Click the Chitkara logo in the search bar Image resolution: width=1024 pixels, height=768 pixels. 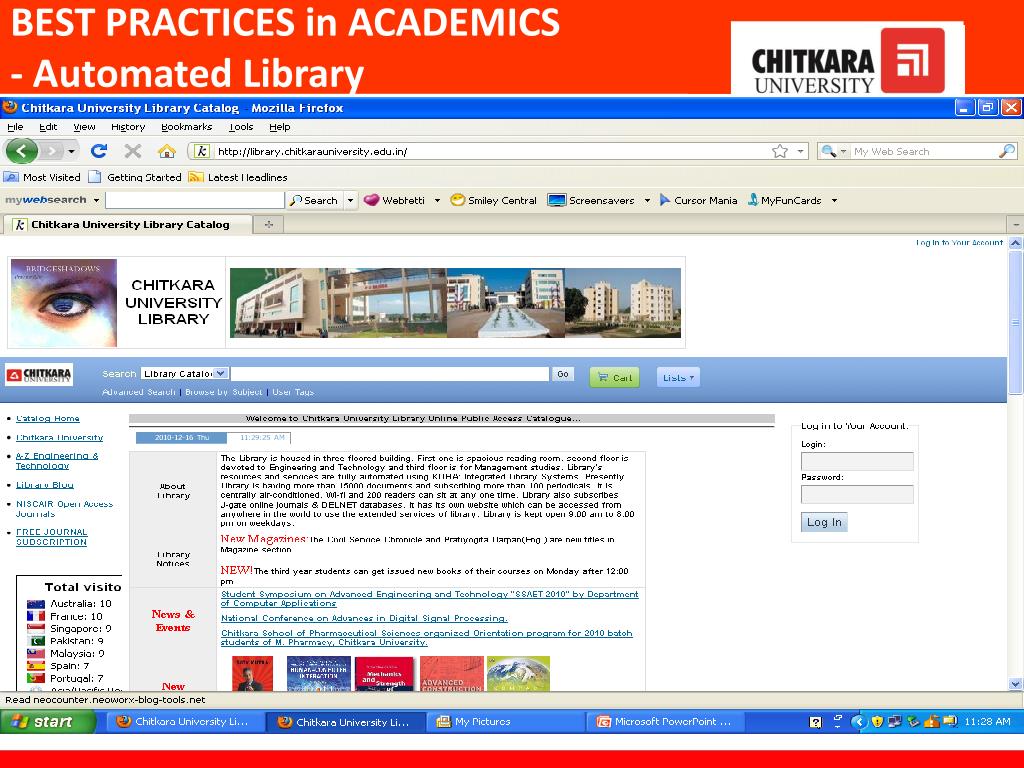point(39,375)
